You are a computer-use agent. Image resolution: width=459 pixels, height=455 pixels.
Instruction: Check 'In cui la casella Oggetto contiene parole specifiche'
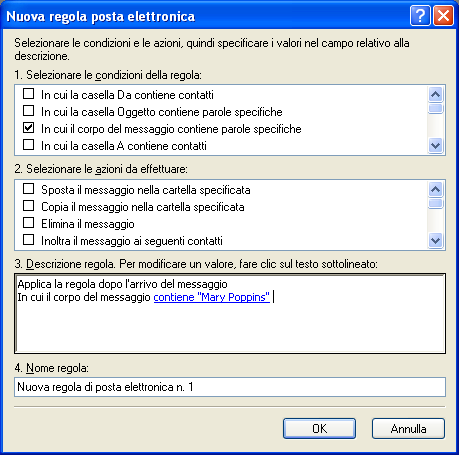[28, 110]
